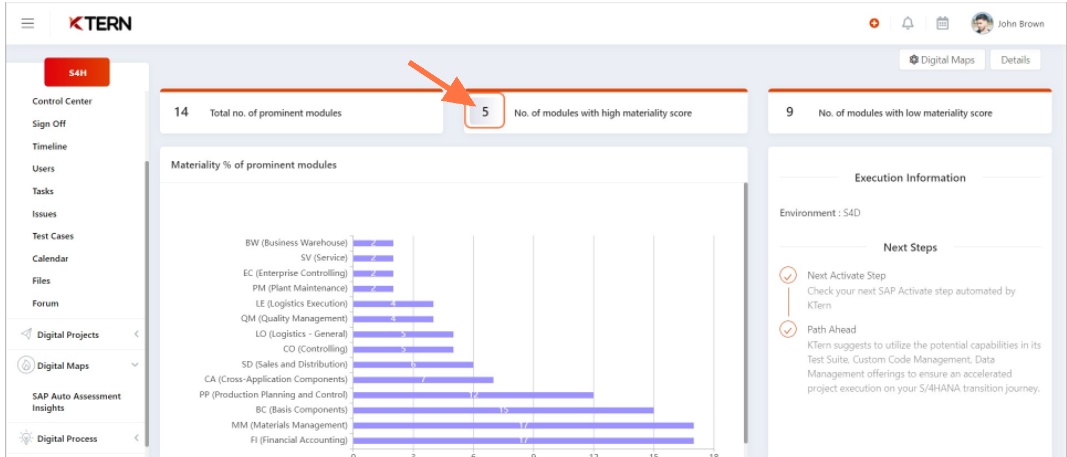Open SAP Auto Assessment Insights
The width and height of the screenshot is (1067, 457).
76,402
